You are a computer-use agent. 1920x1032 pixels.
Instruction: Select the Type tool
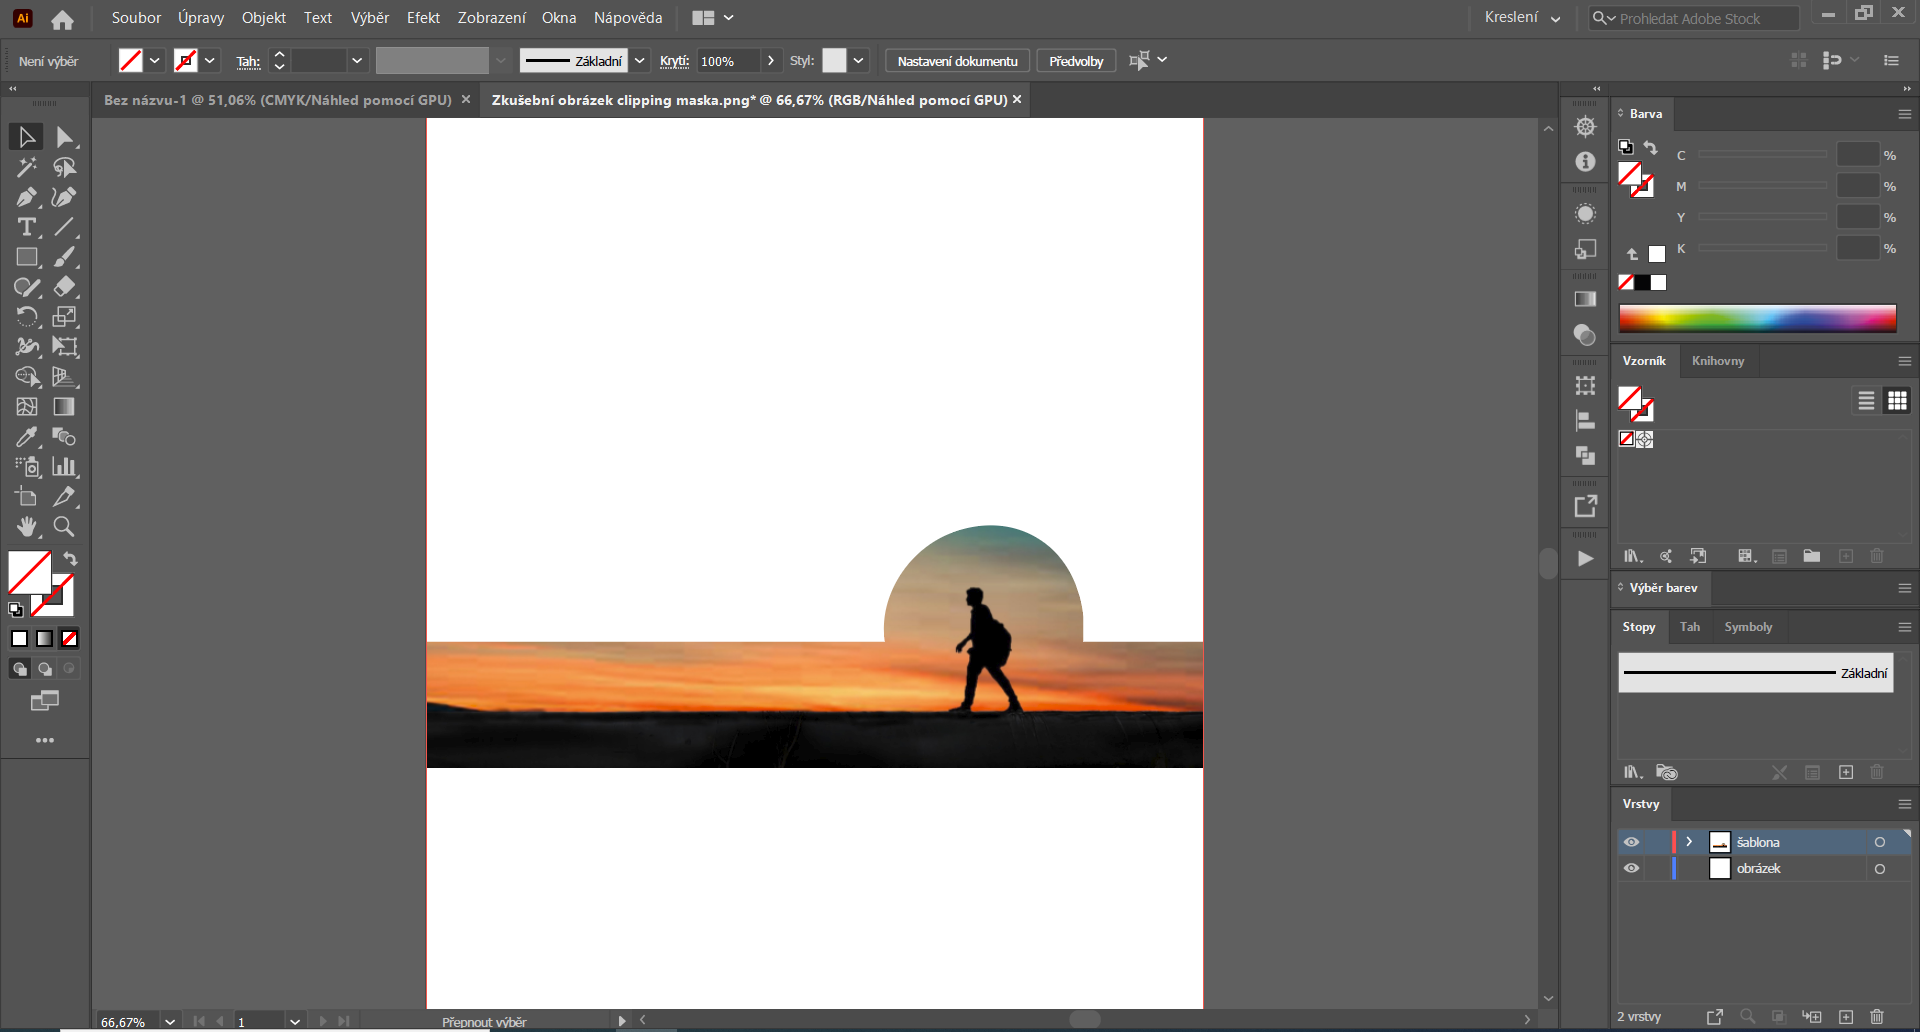click(x=26, y=227)
